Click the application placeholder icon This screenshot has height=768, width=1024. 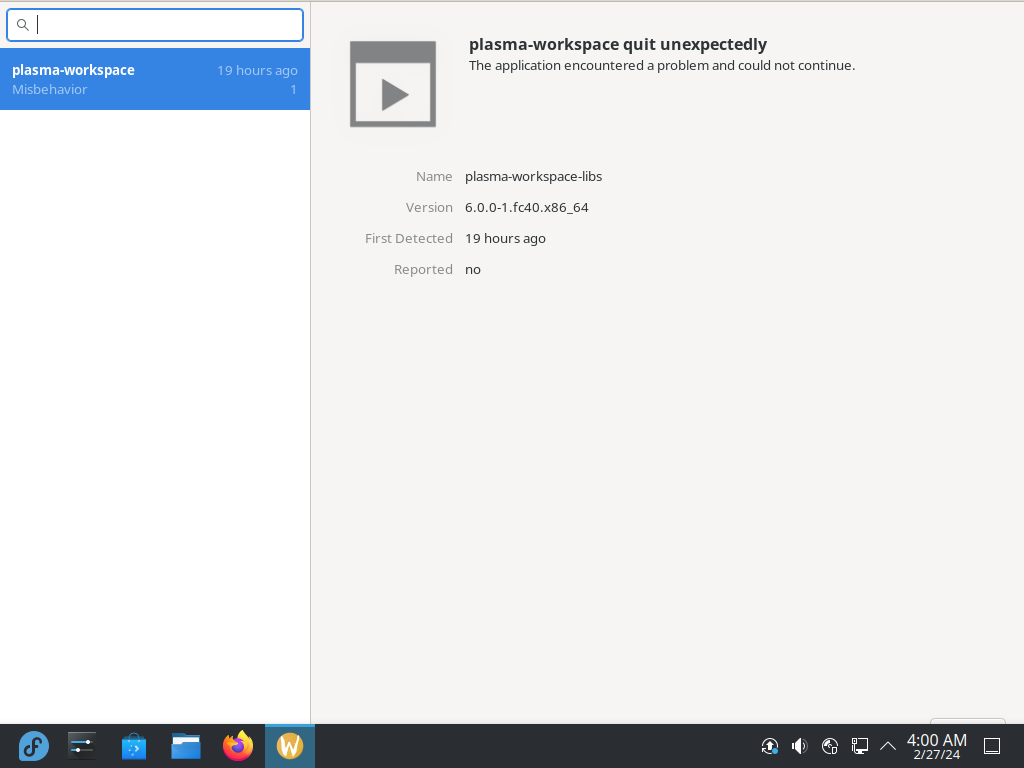[x=393, y=84]
